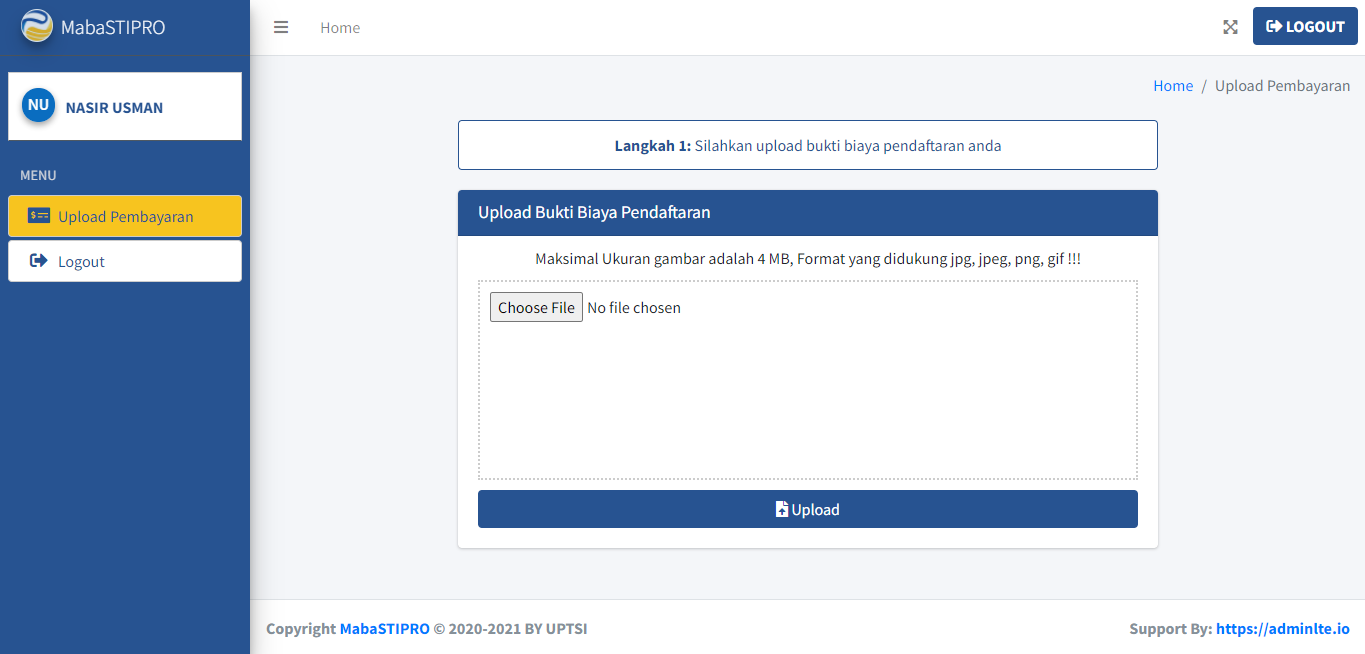Image resolution: width=1365 pixels, height=654 pixels.
Task: Click NASIR USMAN user name
Action: pyautogui.click(x=114, y=108)
